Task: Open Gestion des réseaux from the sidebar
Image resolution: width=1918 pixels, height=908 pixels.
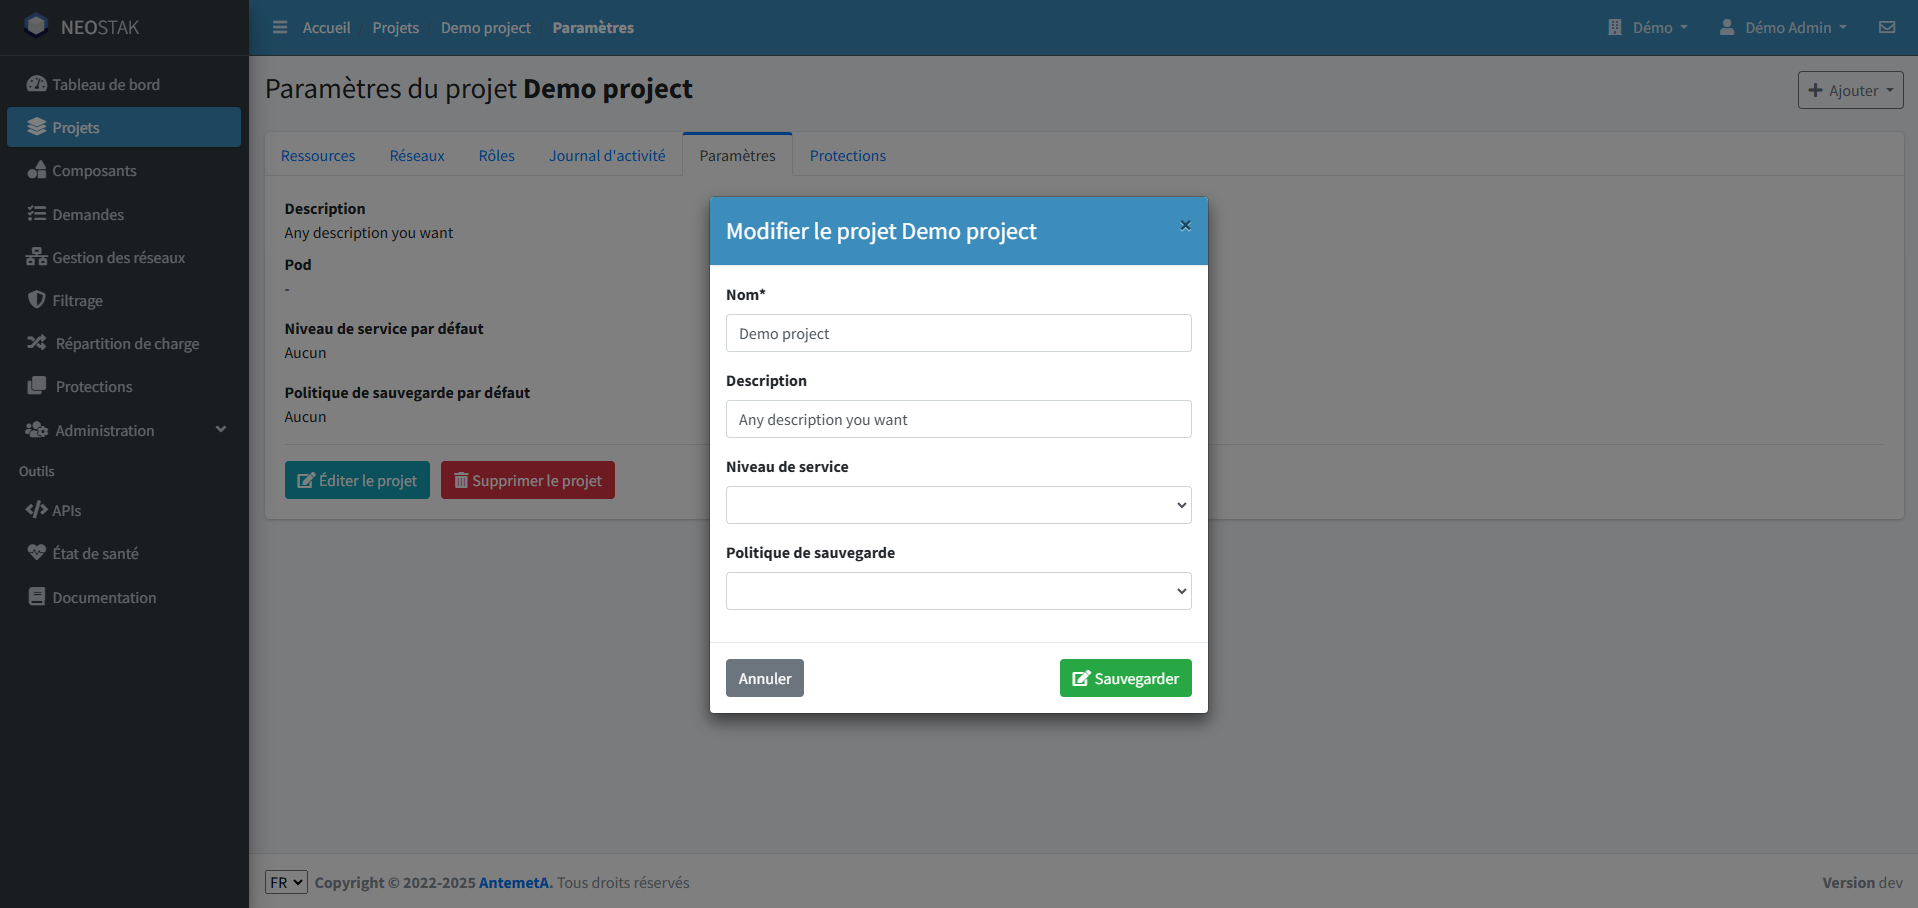Action: click(36, 257)
